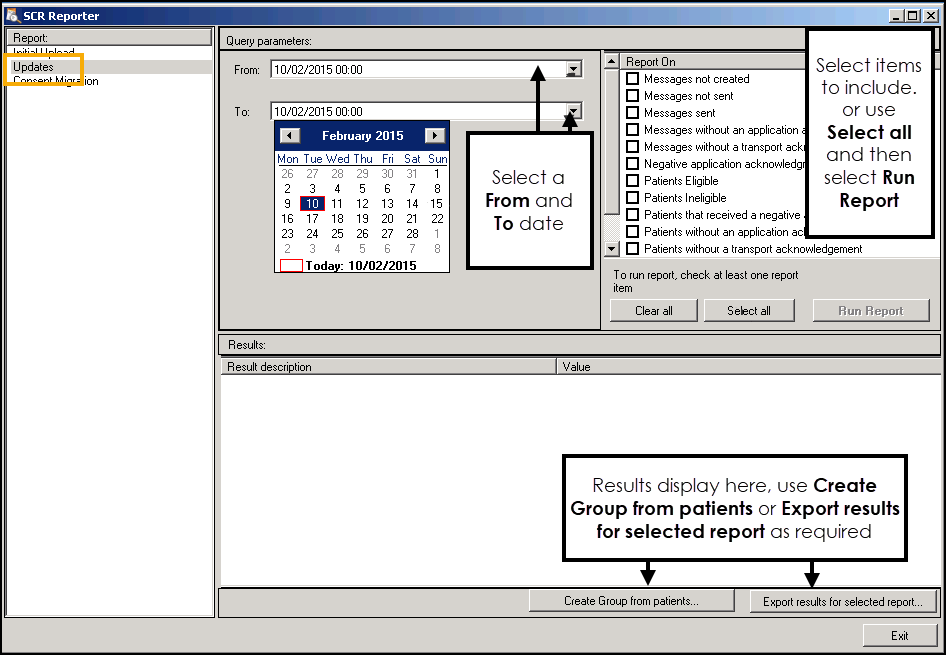Click Export results for selected report
This screenshot has width=946, height=655.
[844, 601]
